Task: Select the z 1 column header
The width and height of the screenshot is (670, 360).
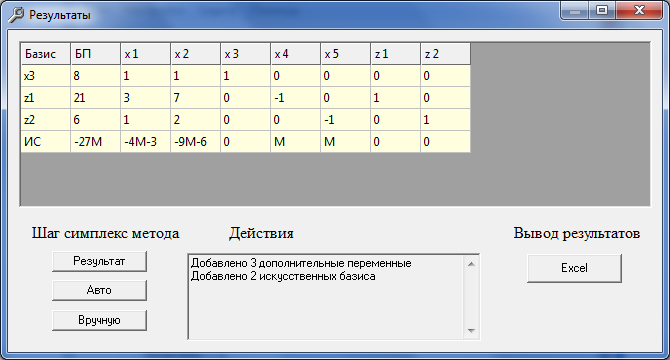Action: [395, 54]
